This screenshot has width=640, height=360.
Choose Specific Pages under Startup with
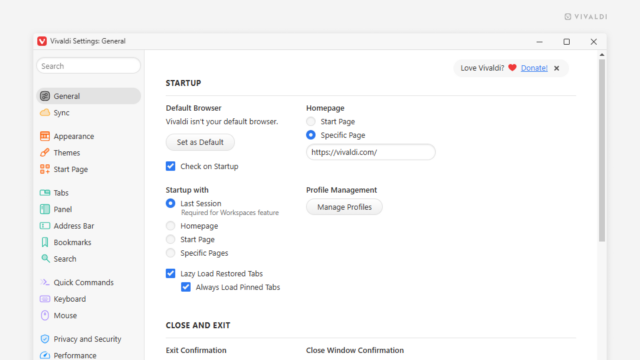pos(171,253)
